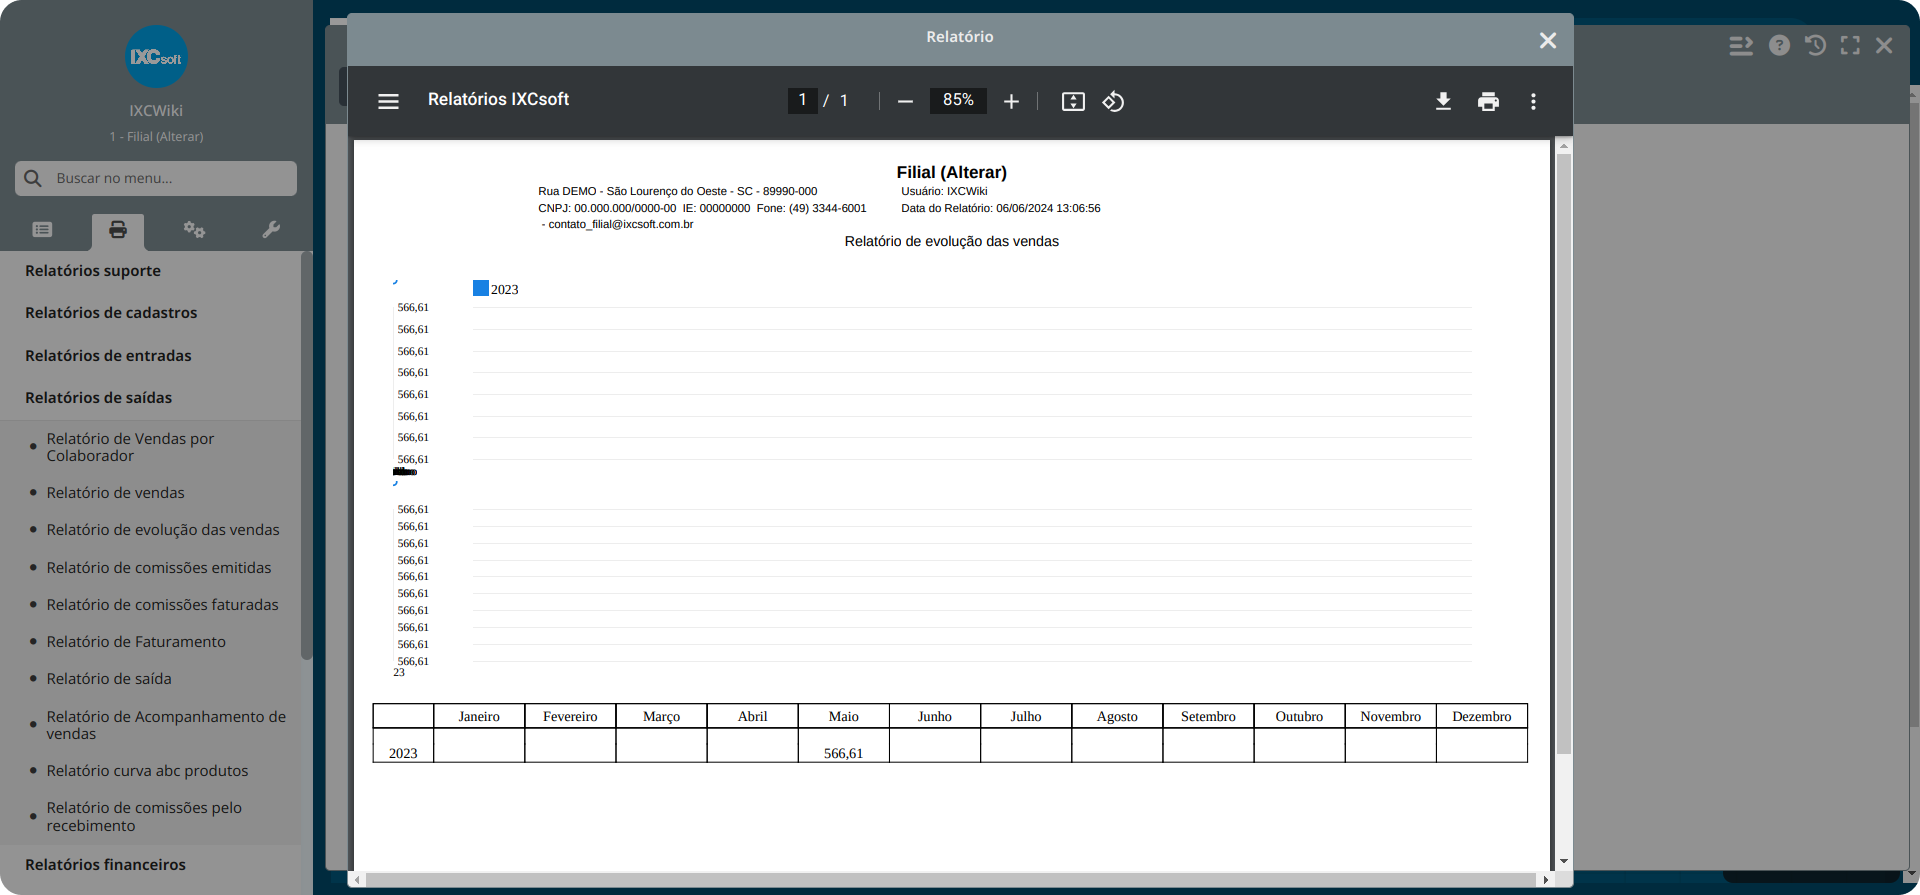Click the PDF page number field
Image resolution: width=1920 pixels, height=895 pixels.
point(803,100)
